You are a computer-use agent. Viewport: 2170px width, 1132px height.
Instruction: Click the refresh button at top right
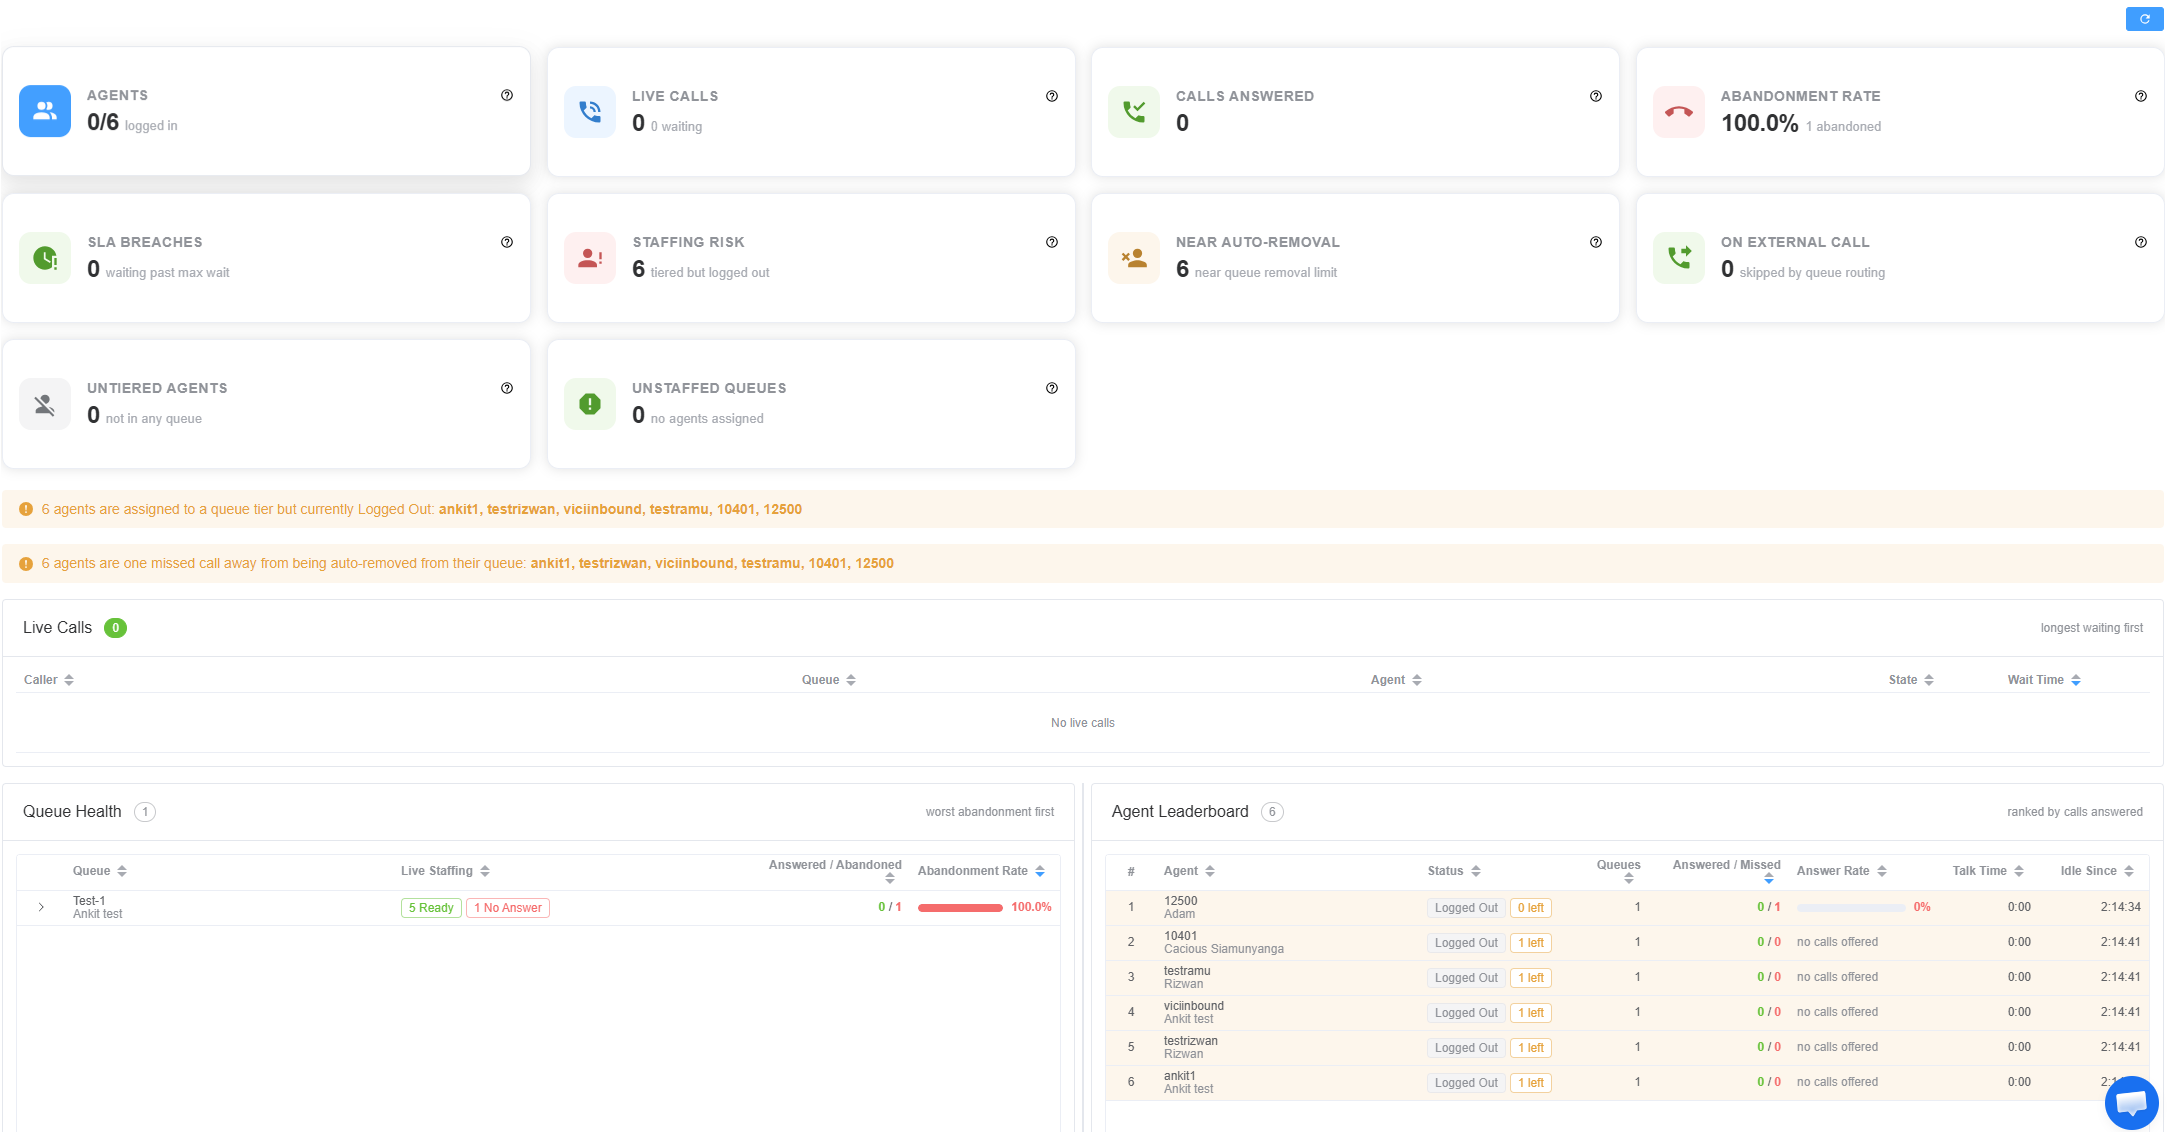tap(2144, 19)
